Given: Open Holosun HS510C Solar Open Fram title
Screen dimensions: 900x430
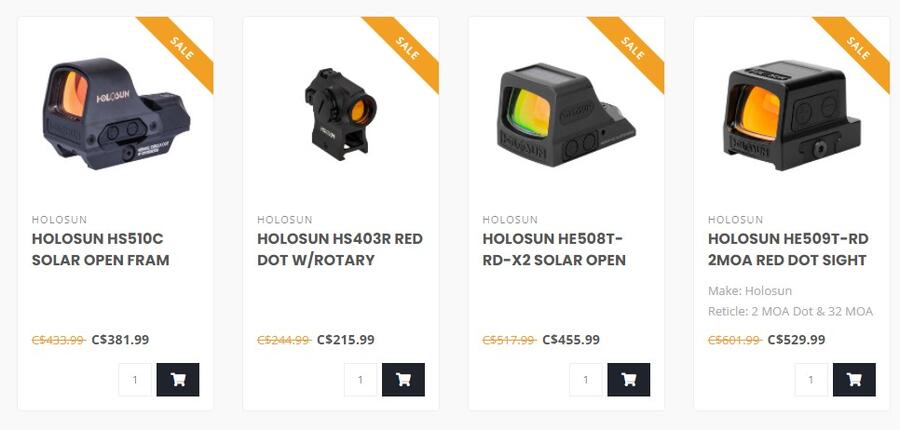Looking at the screenshot, I should [x=100, y=249].
